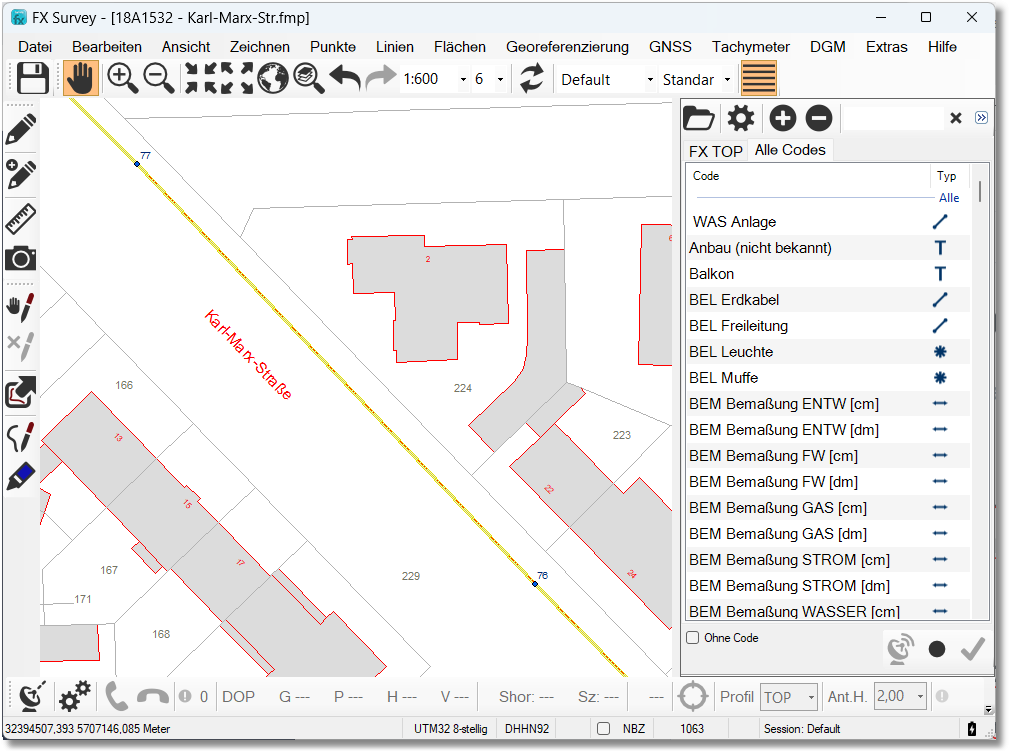1010x754 pixels.
Task: Click the Save floppy disk icon
Action: (33, 79)
